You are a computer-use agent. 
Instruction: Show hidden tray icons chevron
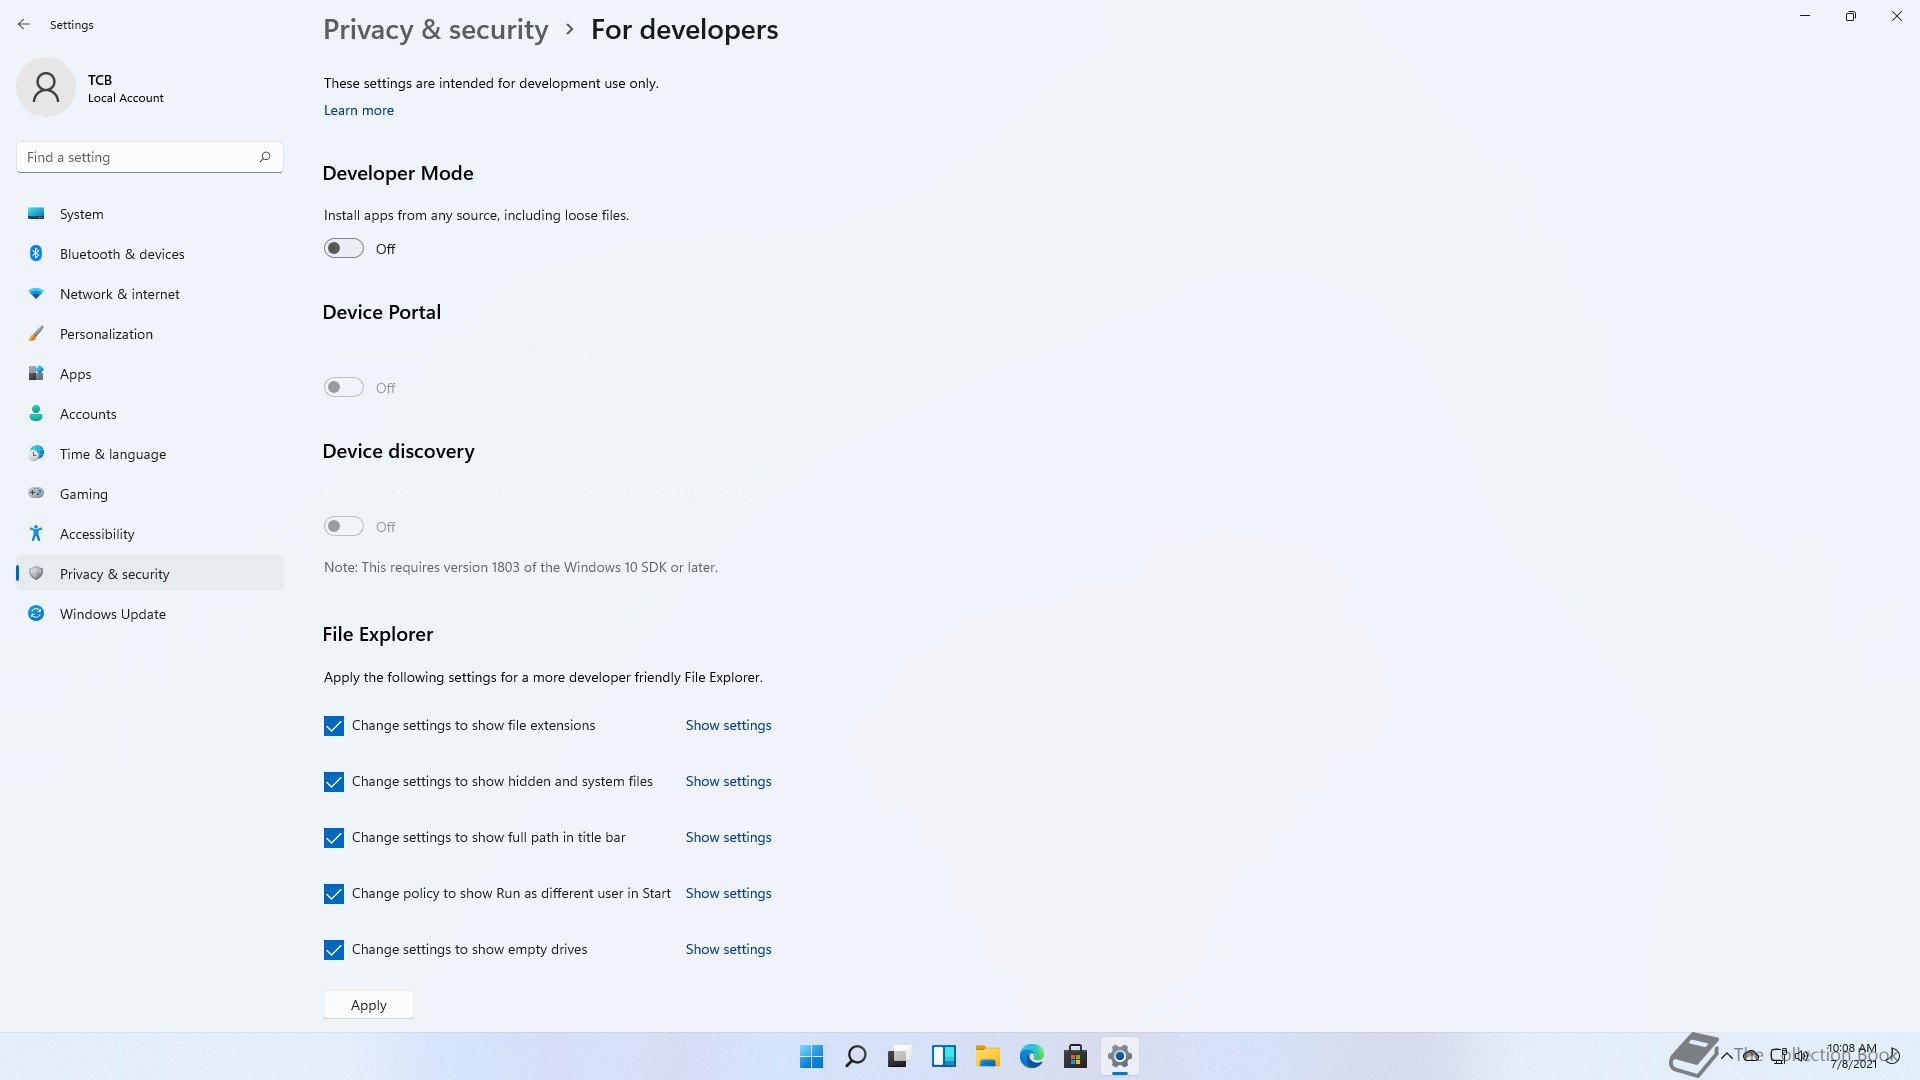[x=1727, y=1056]
